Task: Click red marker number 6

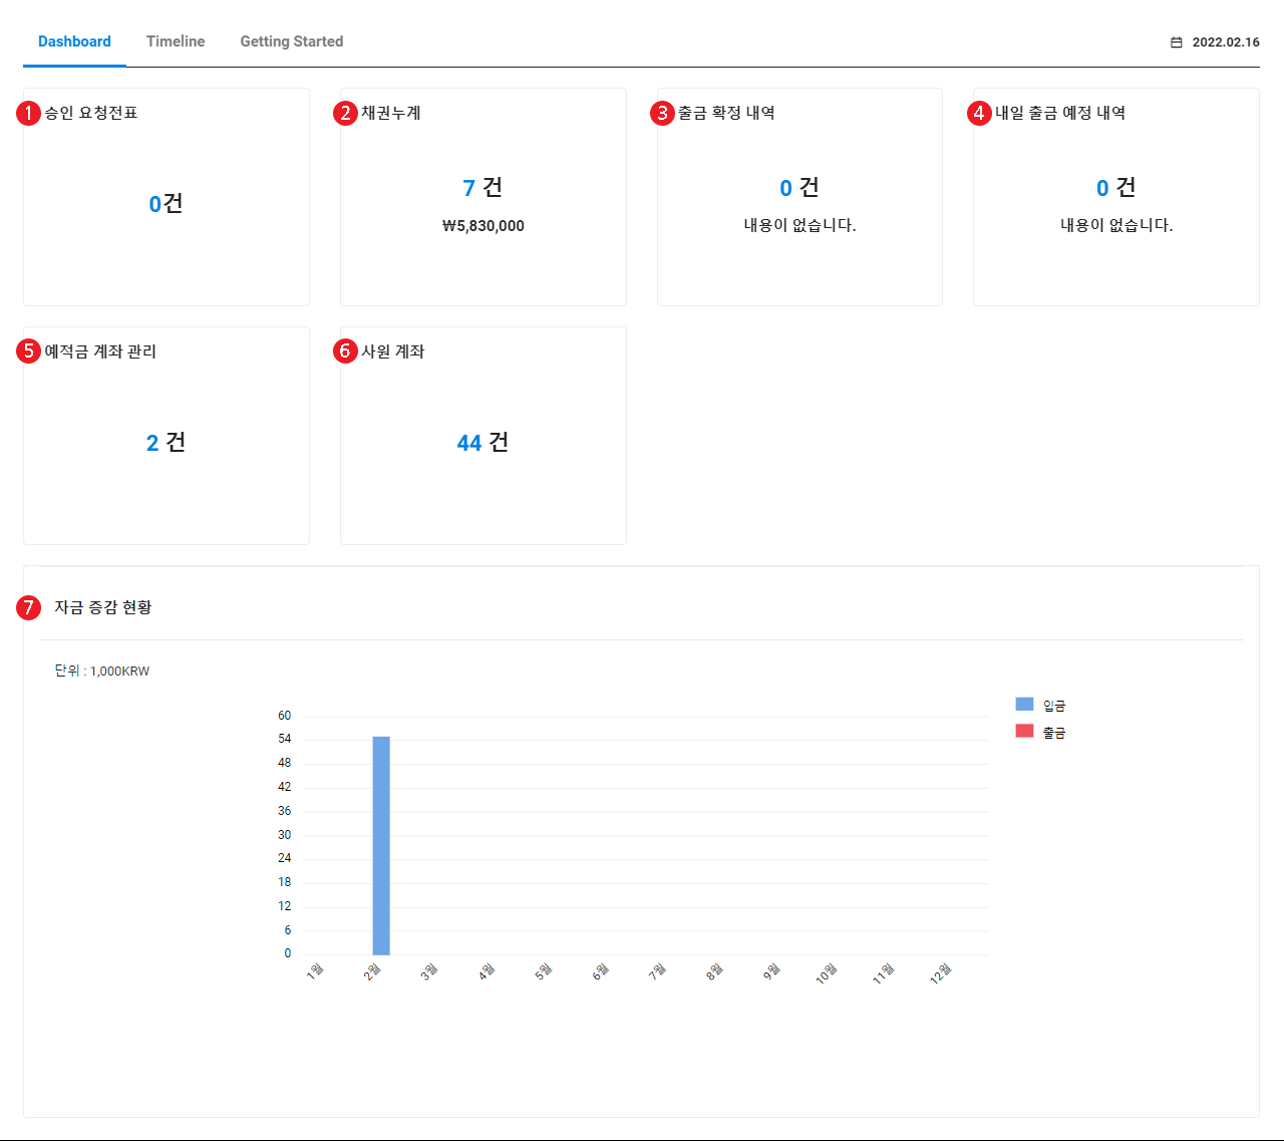Action: point(345,351)
